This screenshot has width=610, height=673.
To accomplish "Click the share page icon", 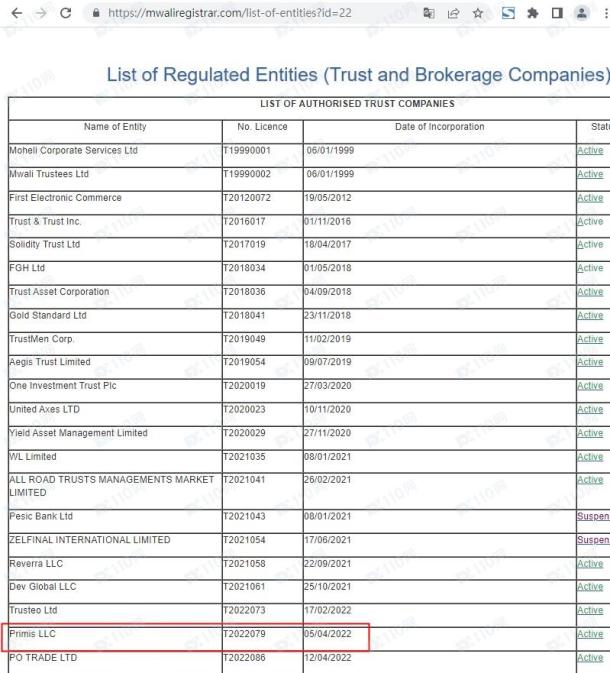I will [x=453, y=13].
